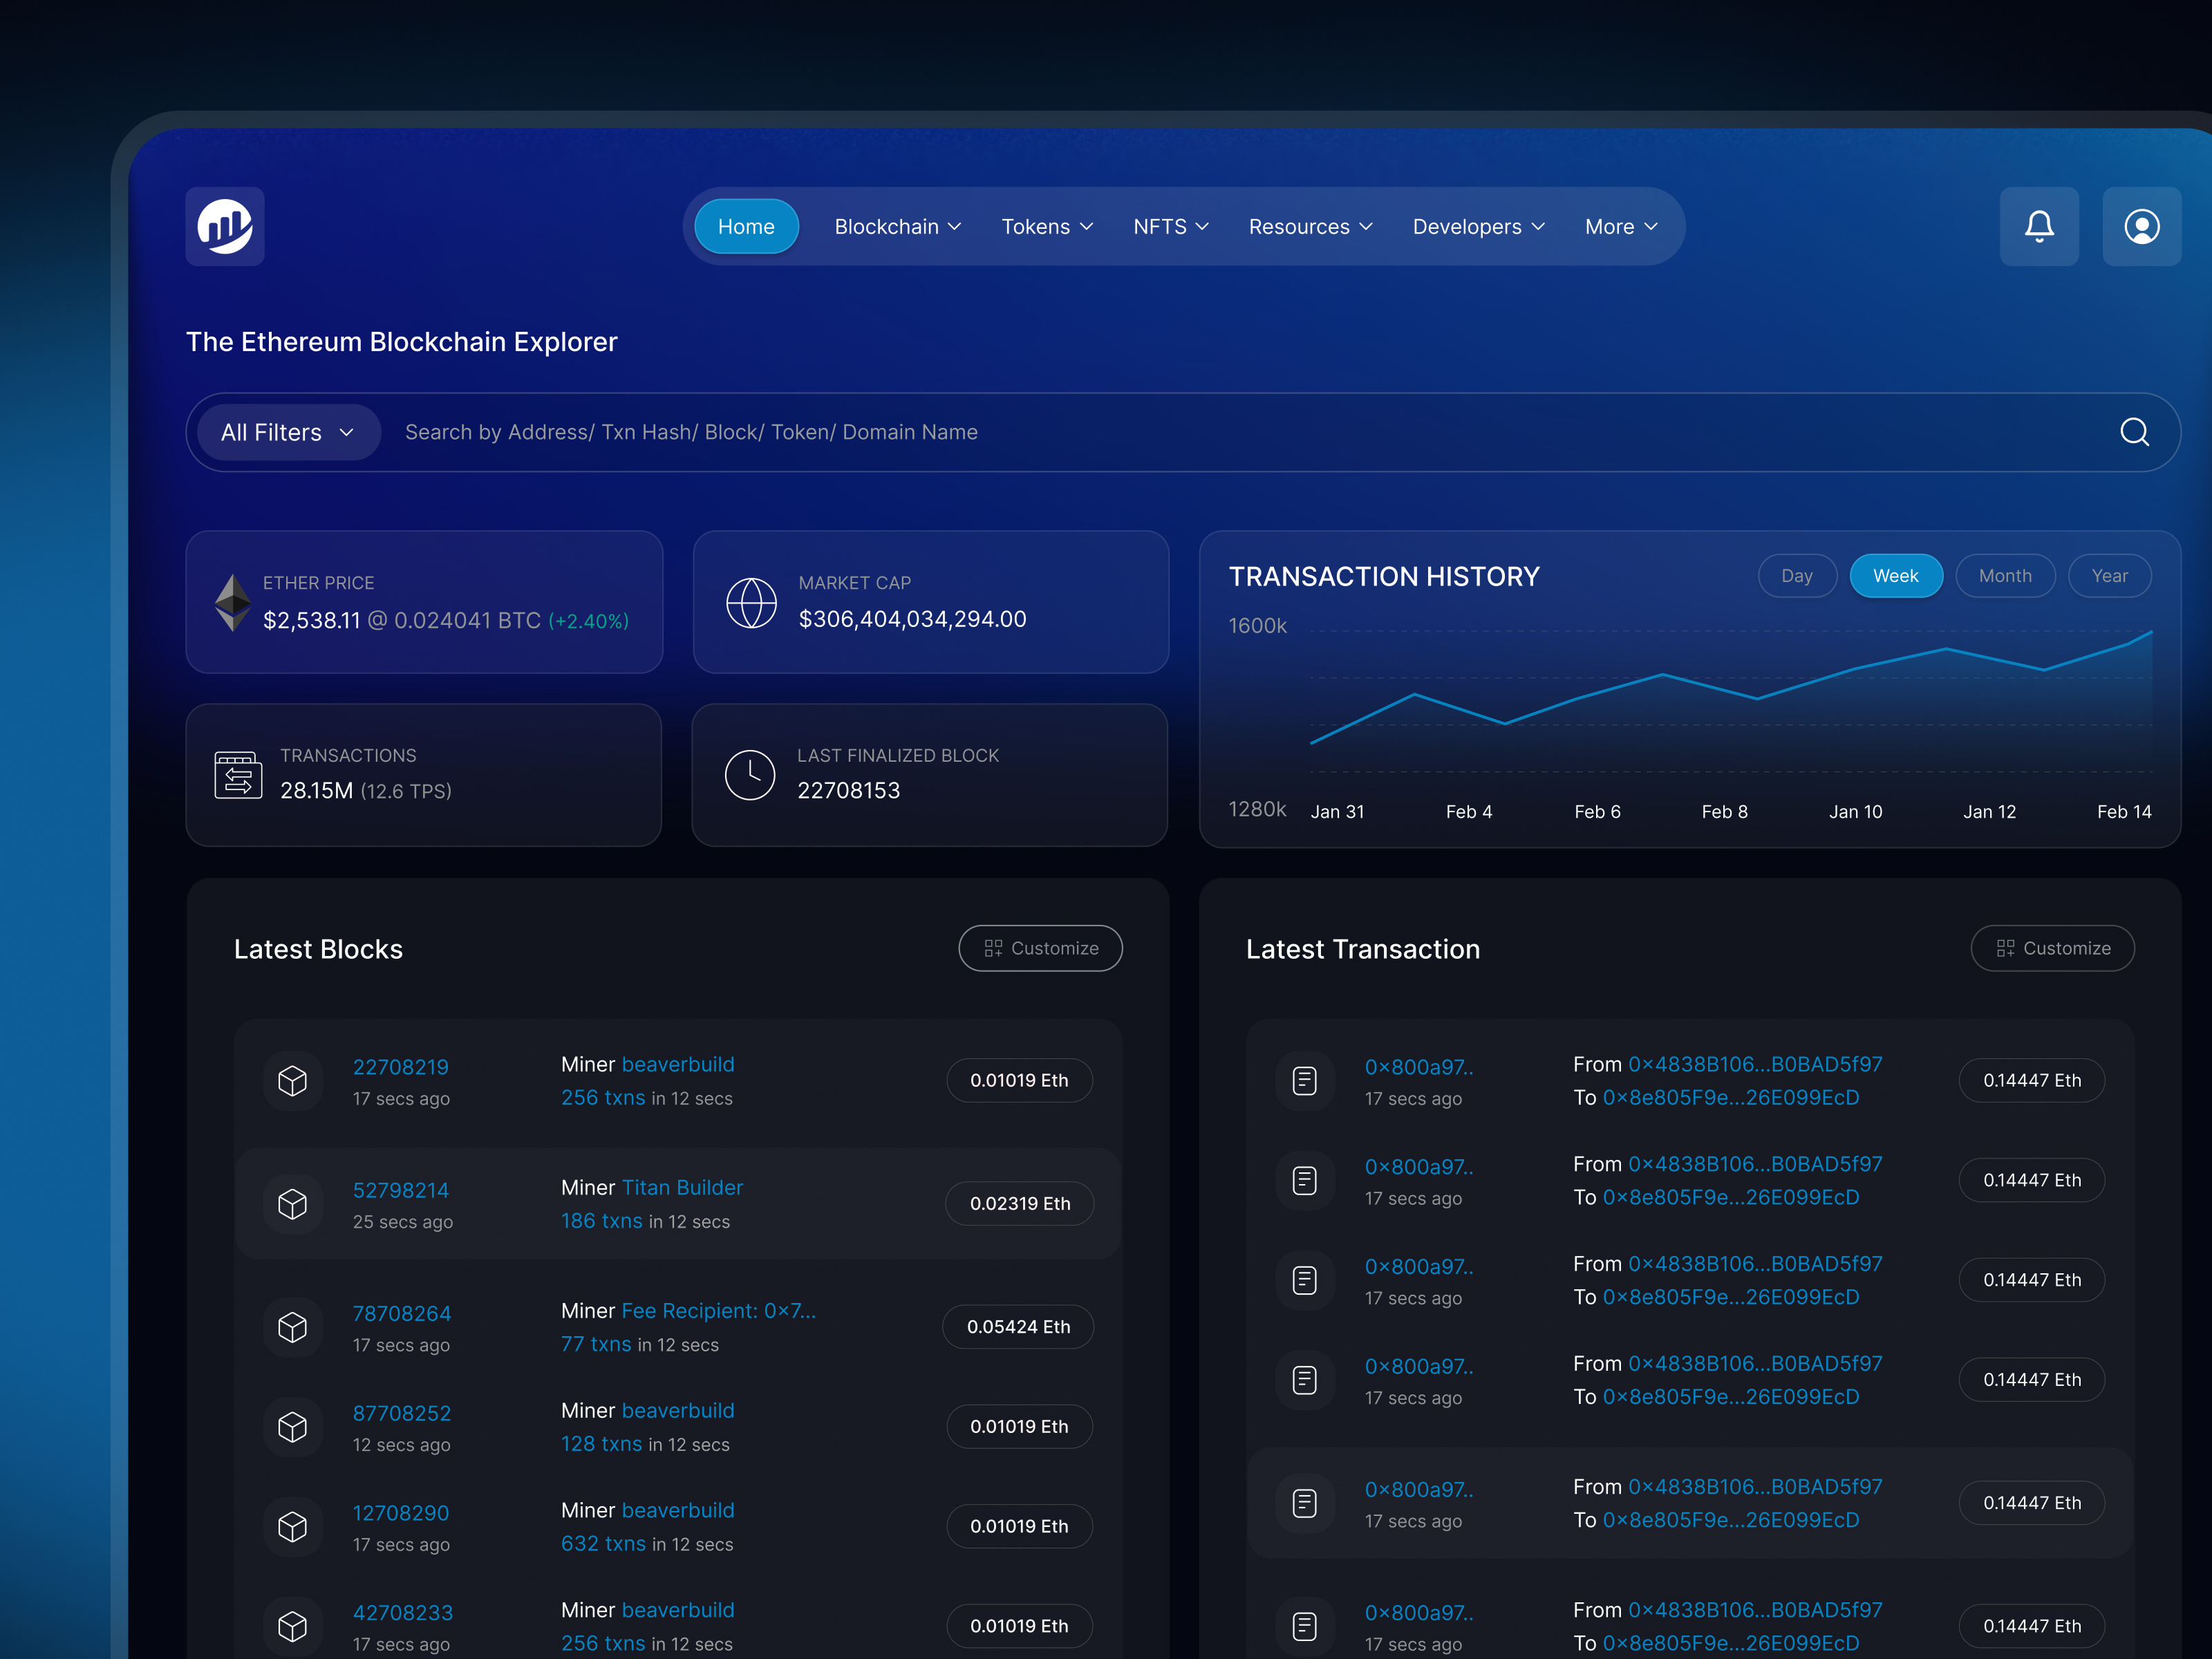Image resolution: width=2212 pixels, height=1659 pixels.
Task: Open miner beaverbuild link for block 12708290
Action: pos(677,1510)
